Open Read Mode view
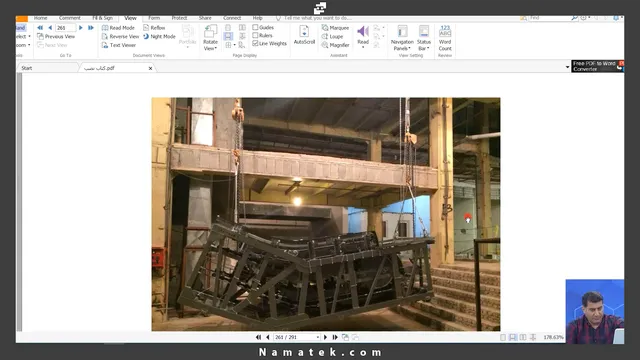The image size is (640, 360). (118, 28)
